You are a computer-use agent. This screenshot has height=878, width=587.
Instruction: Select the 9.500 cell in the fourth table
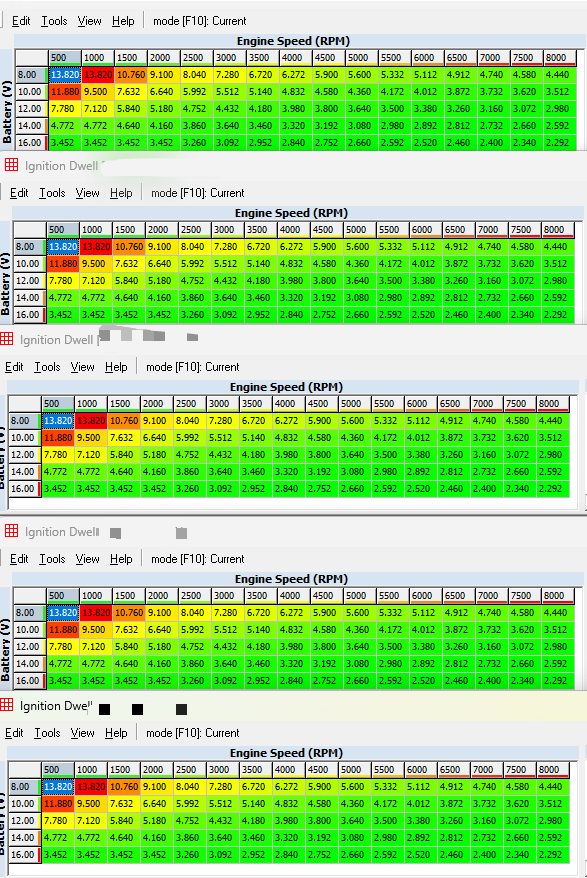96,629
